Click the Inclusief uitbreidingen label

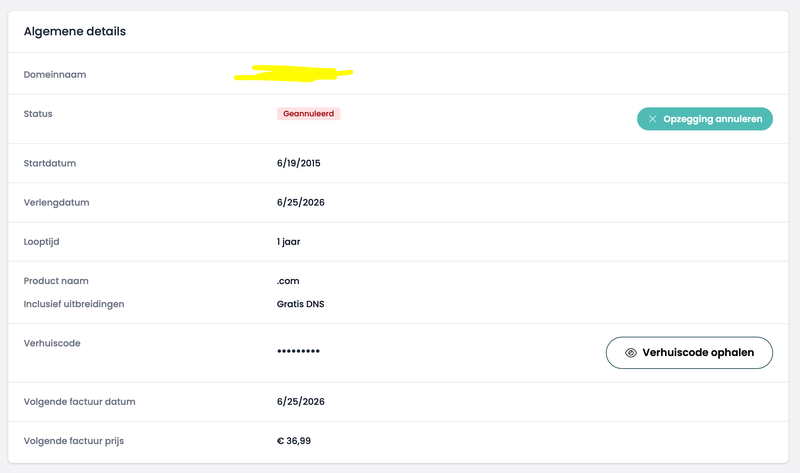tap(75, 304)
